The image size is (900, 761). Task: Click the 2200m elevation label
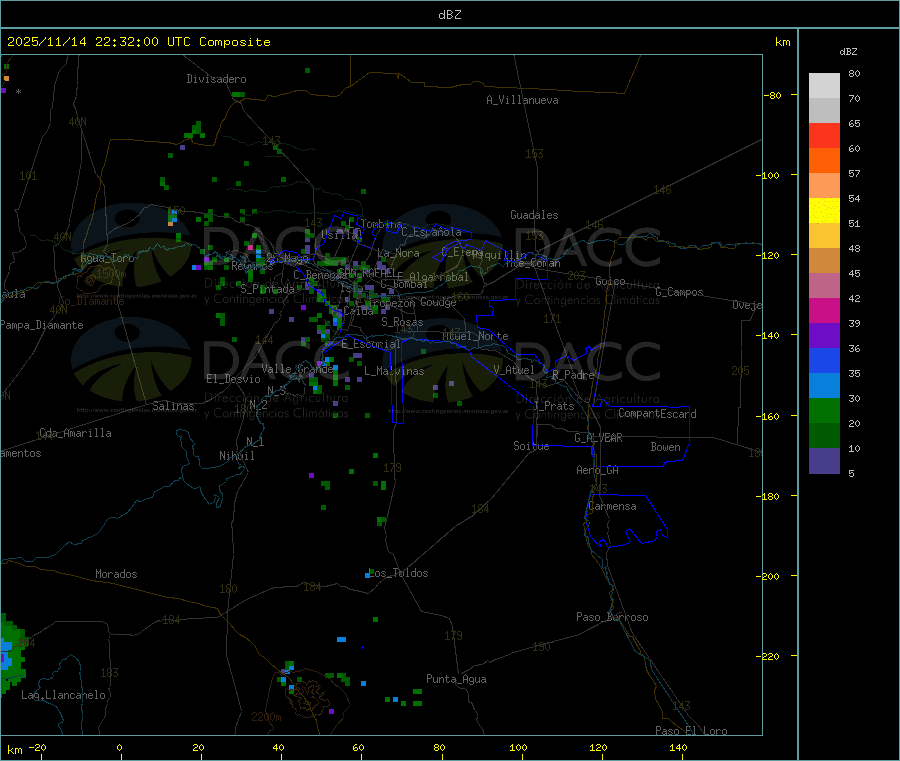pyautogui.click(x=266, y=717)
